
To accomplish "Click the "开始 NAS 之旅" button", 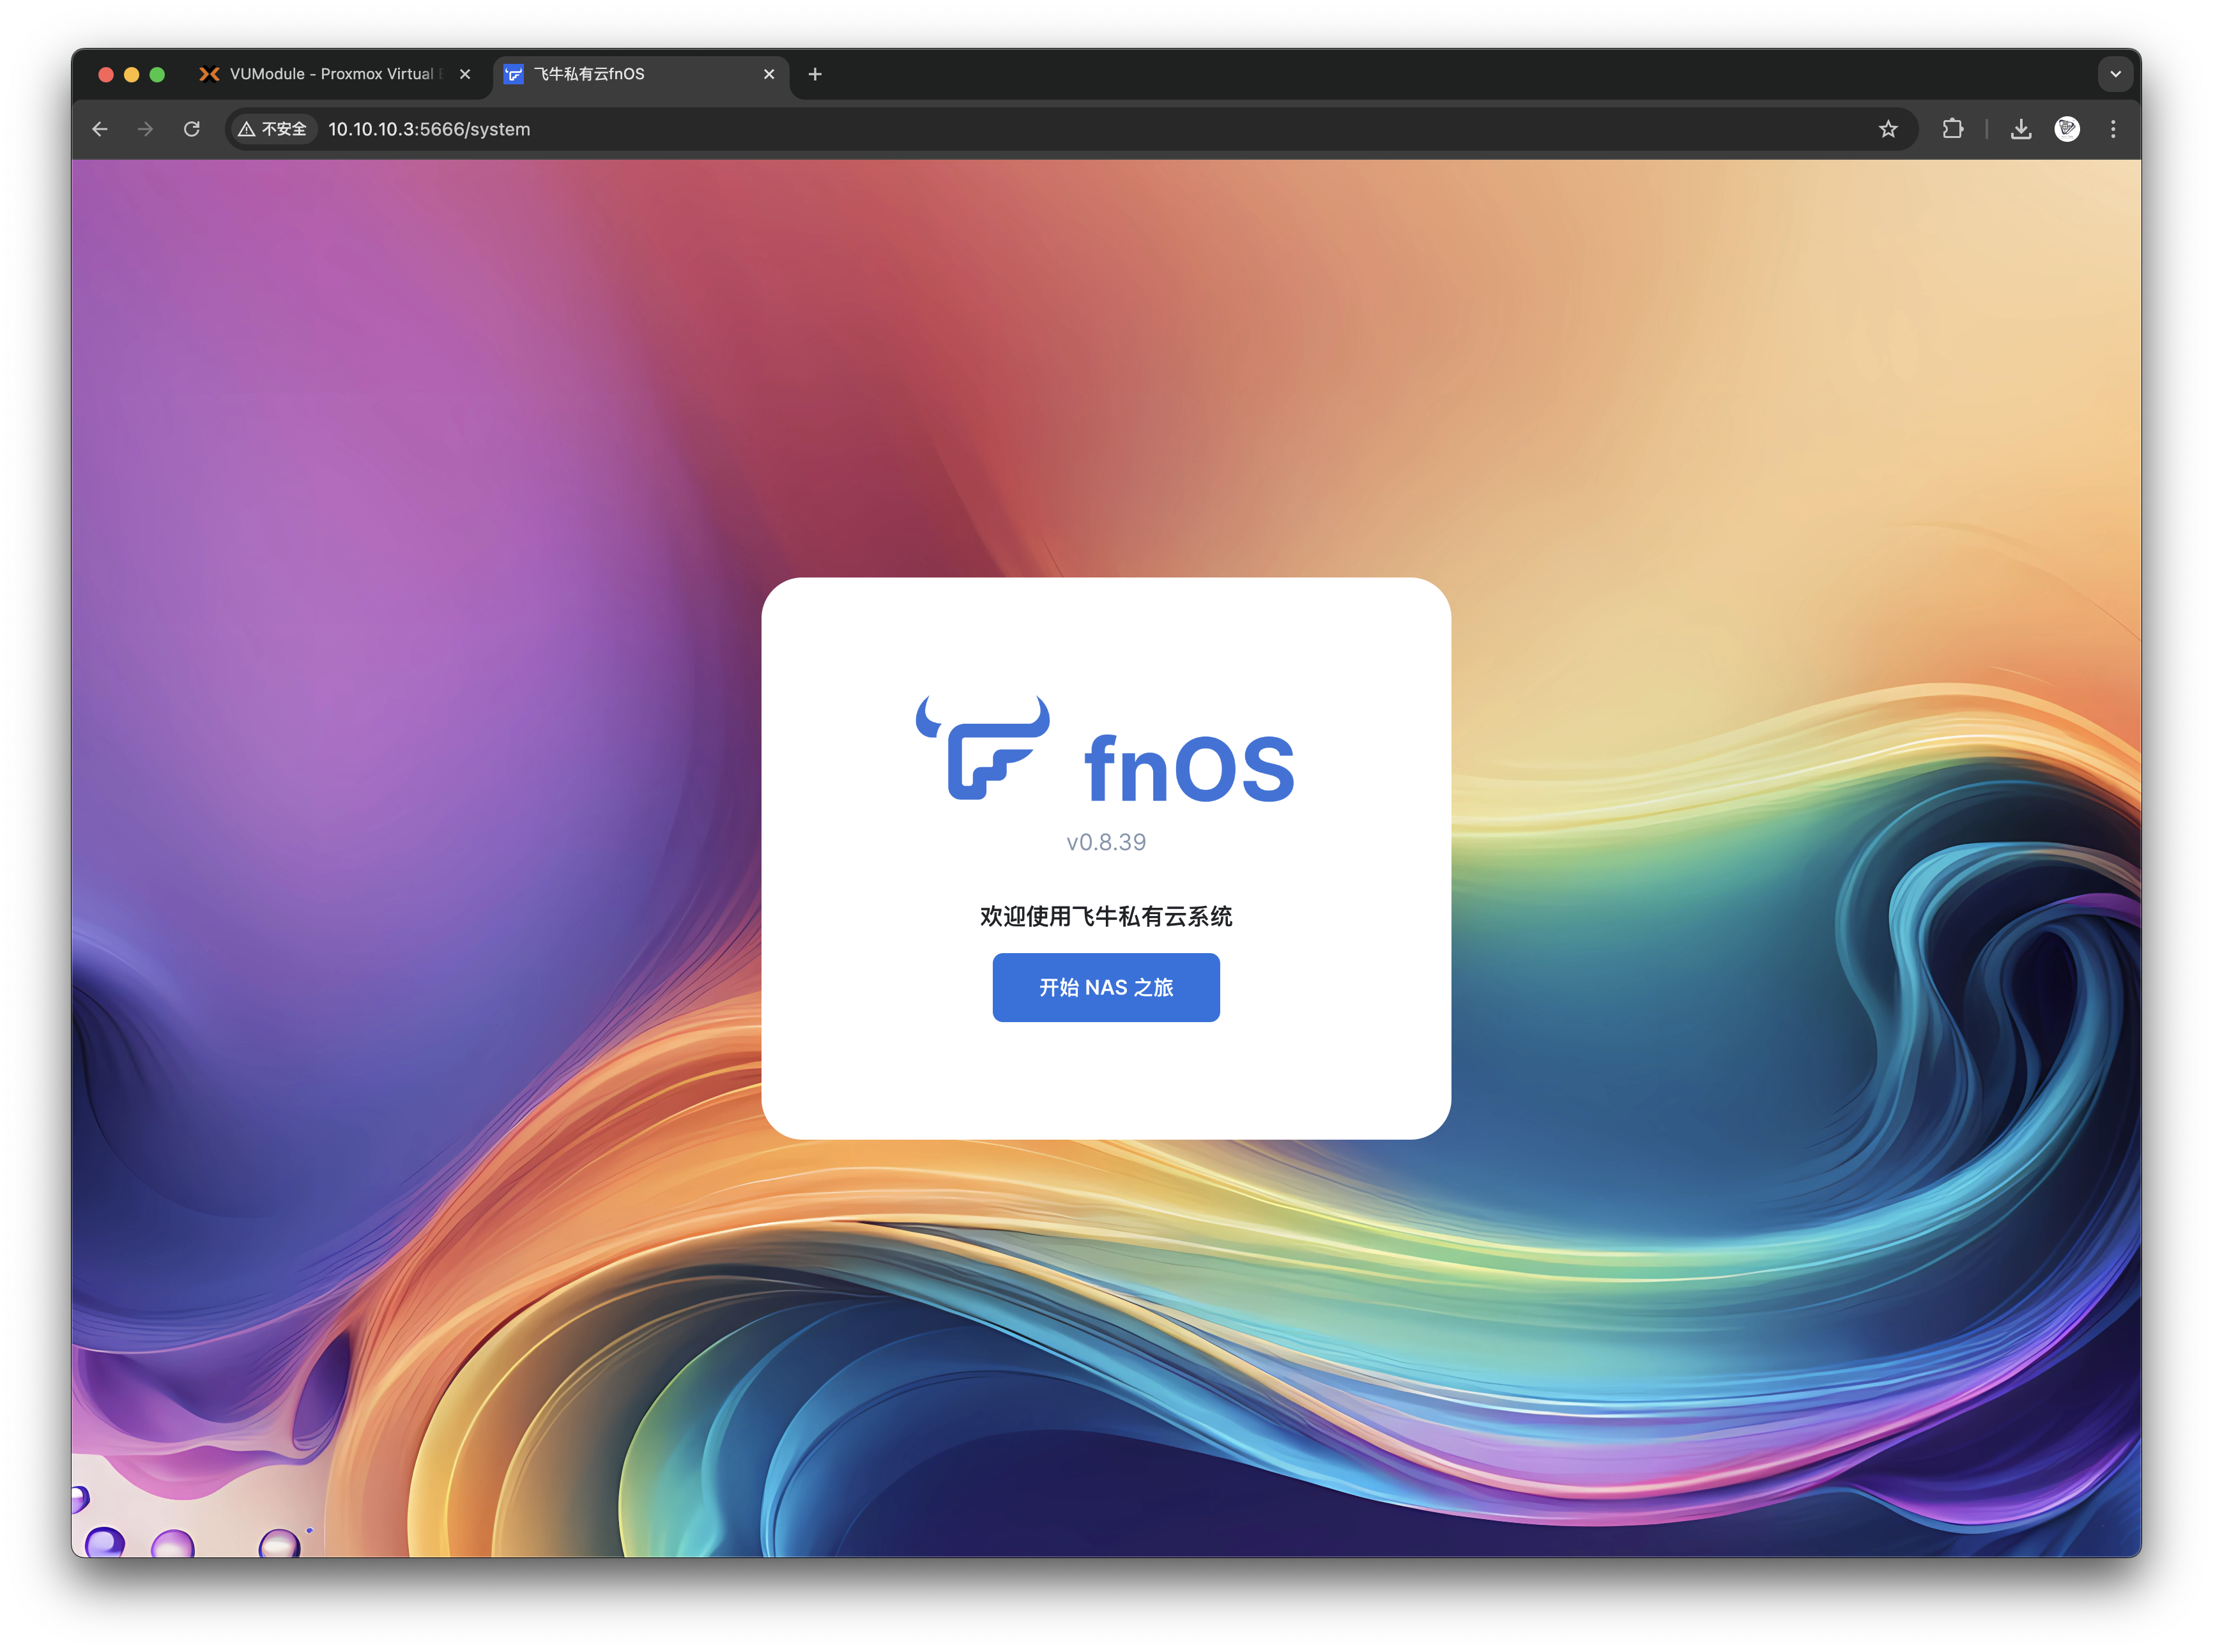I will click(1105, 987).
